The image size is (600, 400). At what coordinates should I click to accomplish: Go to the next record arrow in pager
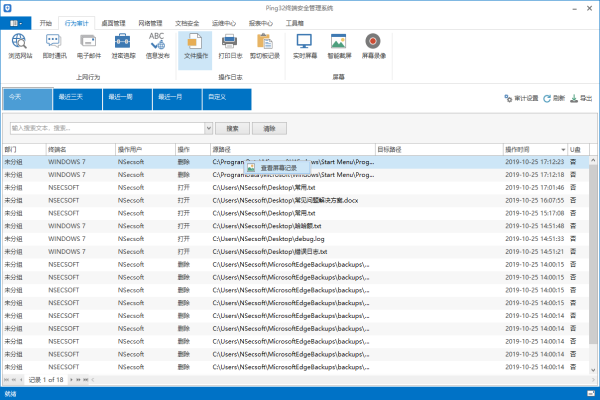(71, 380)
